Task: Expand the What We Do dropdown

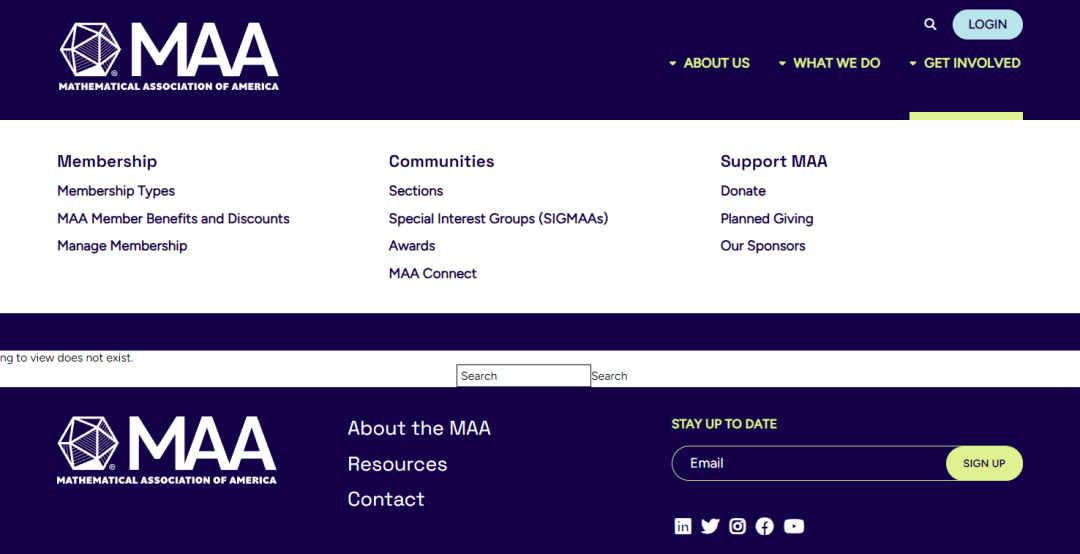Action: pyautogui.click(x=829, y=63)
